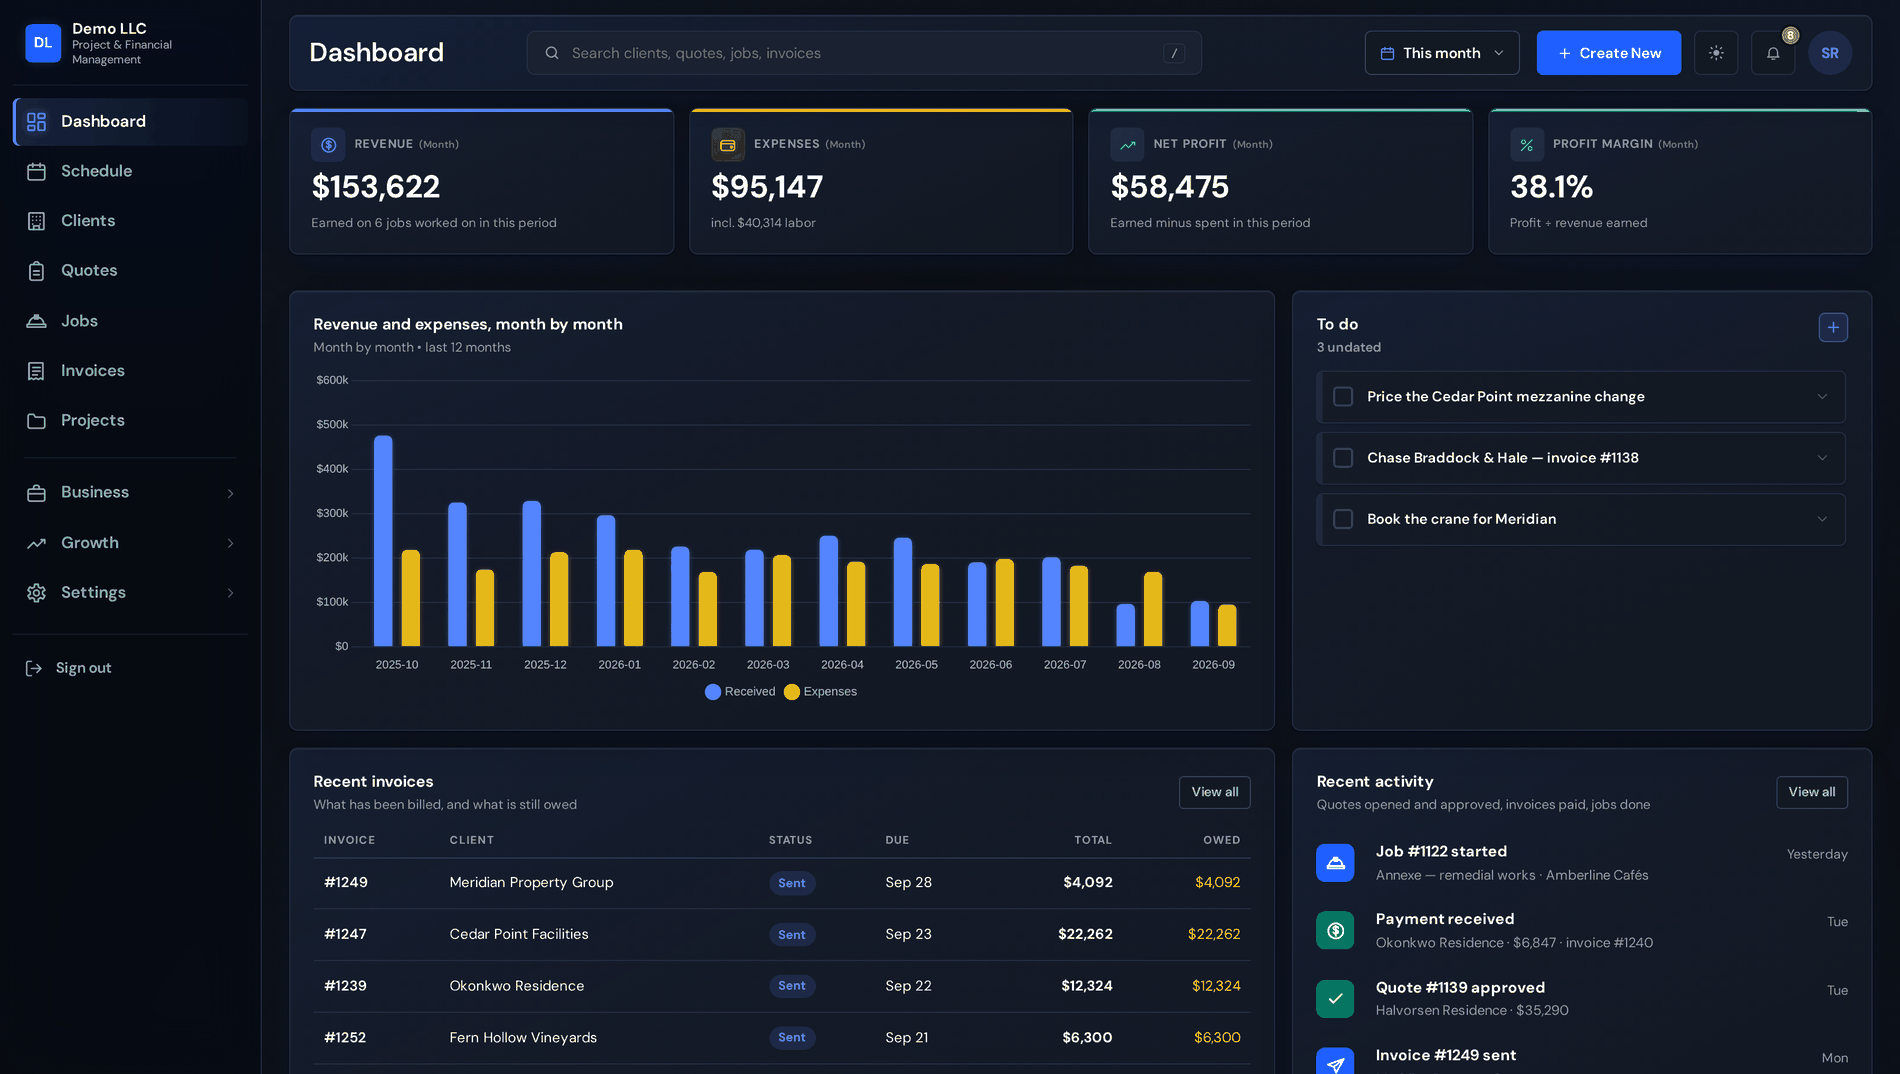This screenshot has height=1074, width=1900.
Task: Add a to-do with the plus icon
Action: click(x=1833, y=327)
